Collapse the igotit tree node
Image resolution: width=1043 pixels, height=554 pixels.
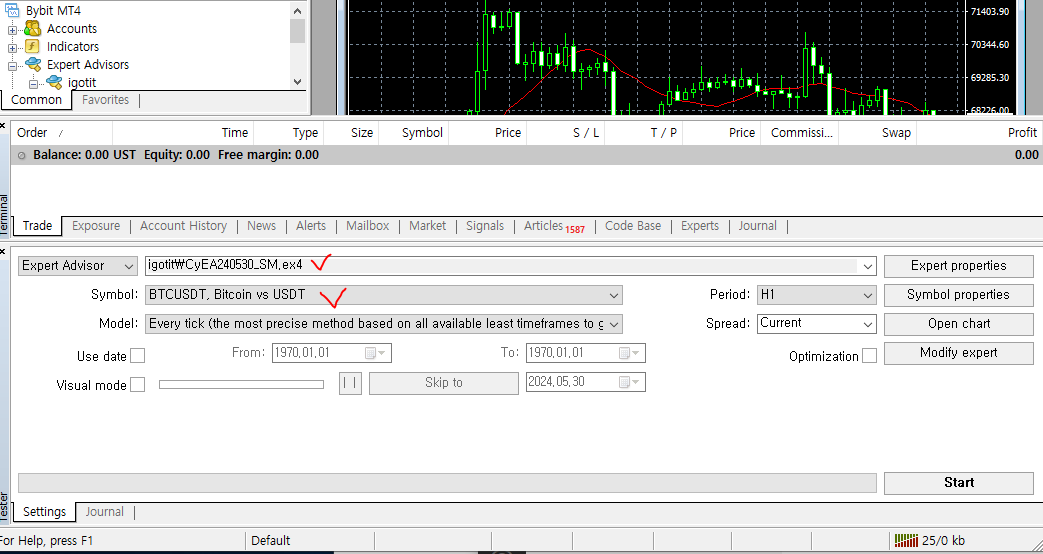[x=33, y=84]
